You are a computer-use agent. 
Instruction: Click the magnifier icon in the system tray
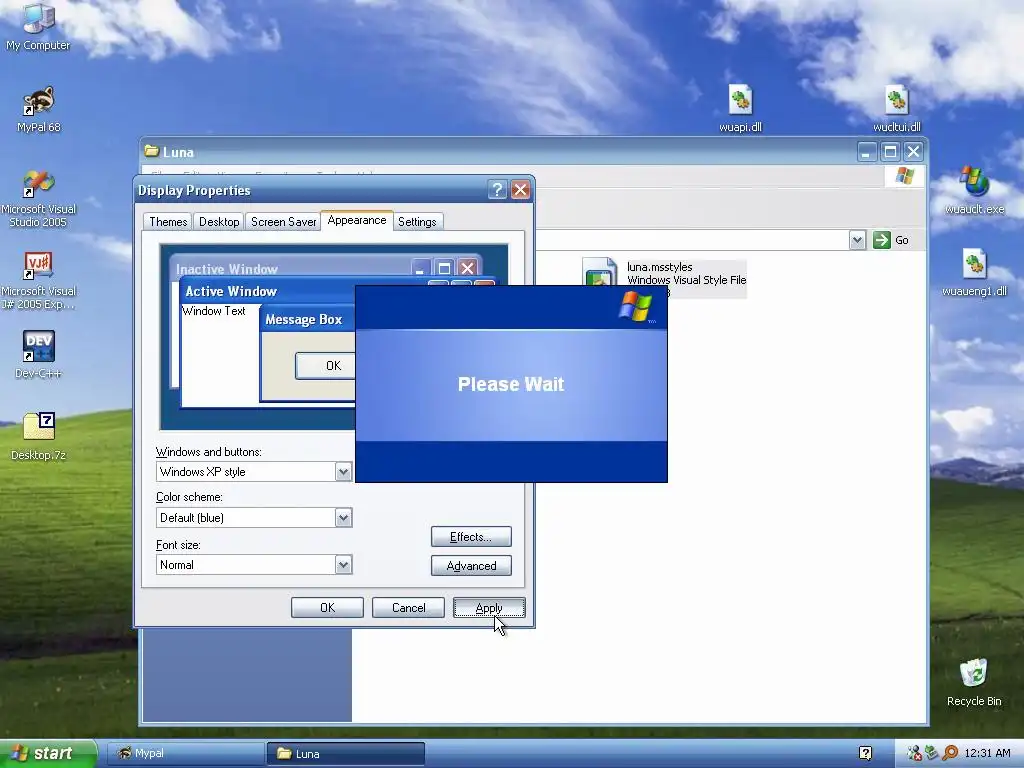[950, 753]
